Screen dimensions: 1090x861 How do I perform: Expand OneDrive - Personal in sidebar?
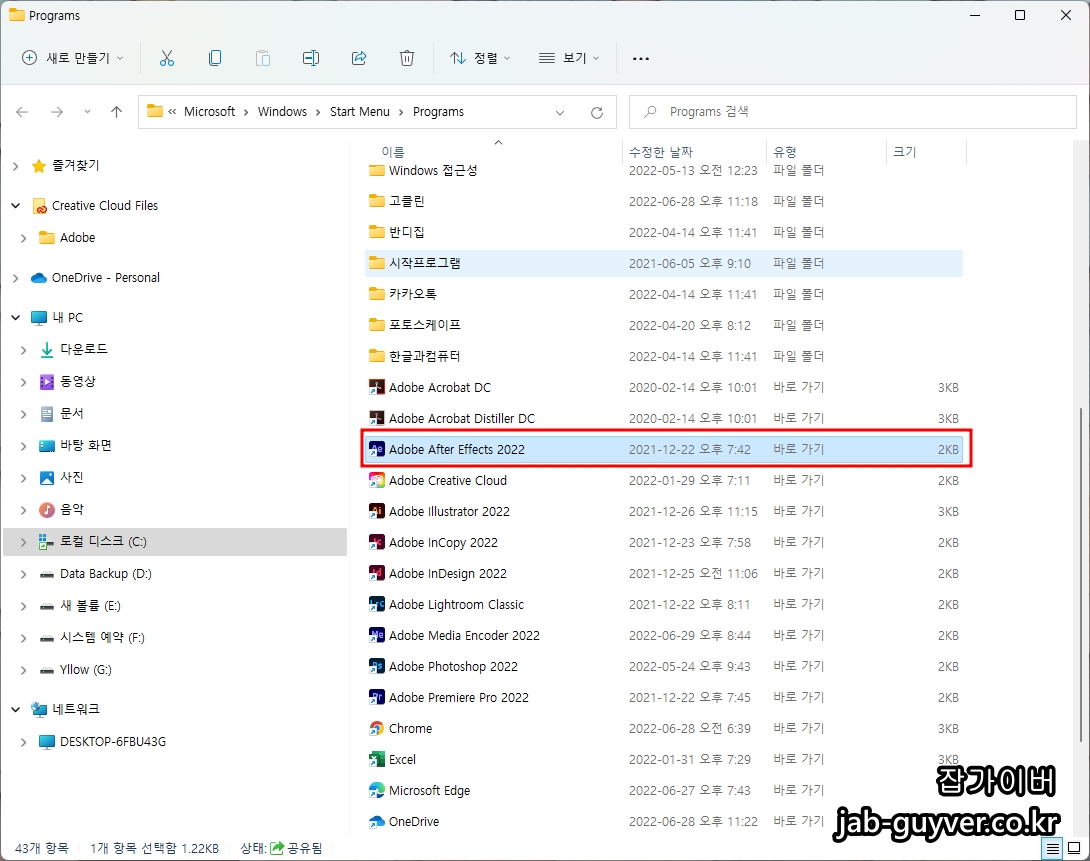click(x=15, y=278)
